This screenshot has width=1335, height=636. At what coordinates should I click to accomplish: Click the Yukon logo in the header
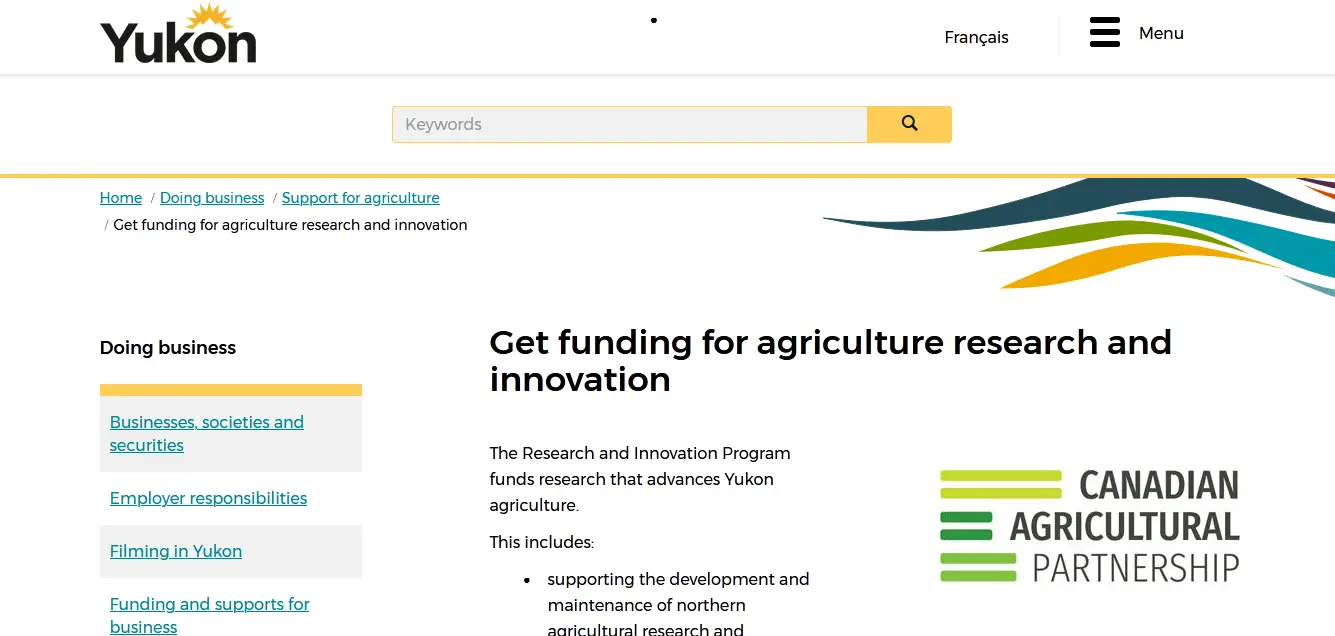tap(178, 35)
